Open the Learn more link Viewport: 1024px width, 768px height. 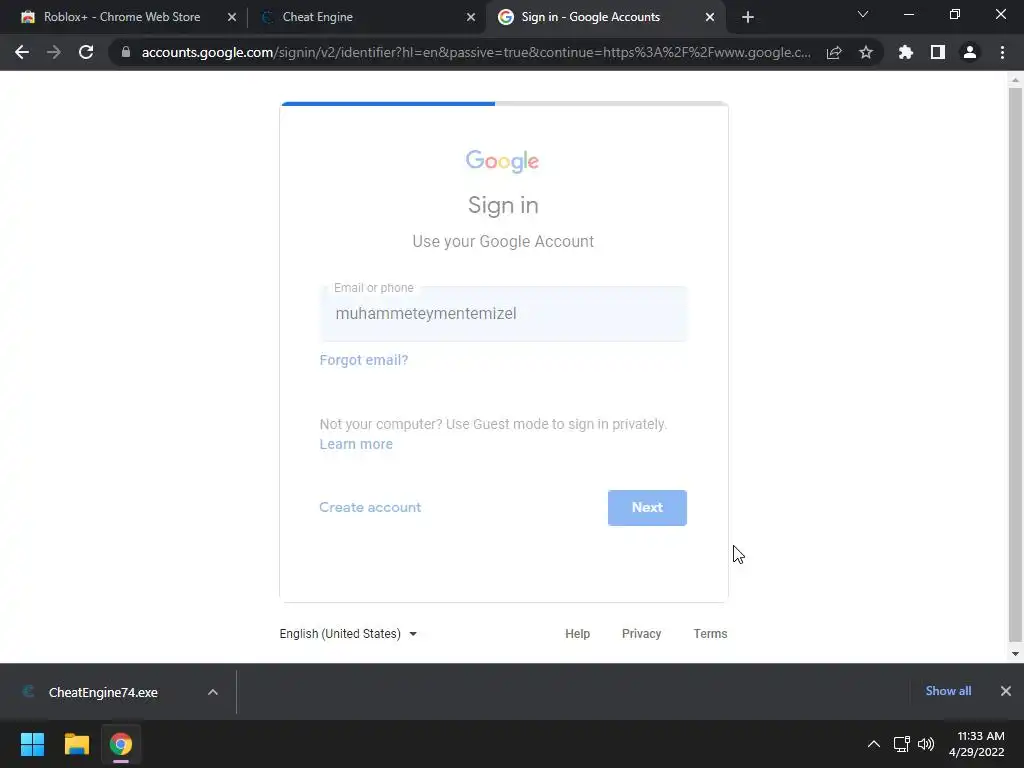[x=356, y=444]
